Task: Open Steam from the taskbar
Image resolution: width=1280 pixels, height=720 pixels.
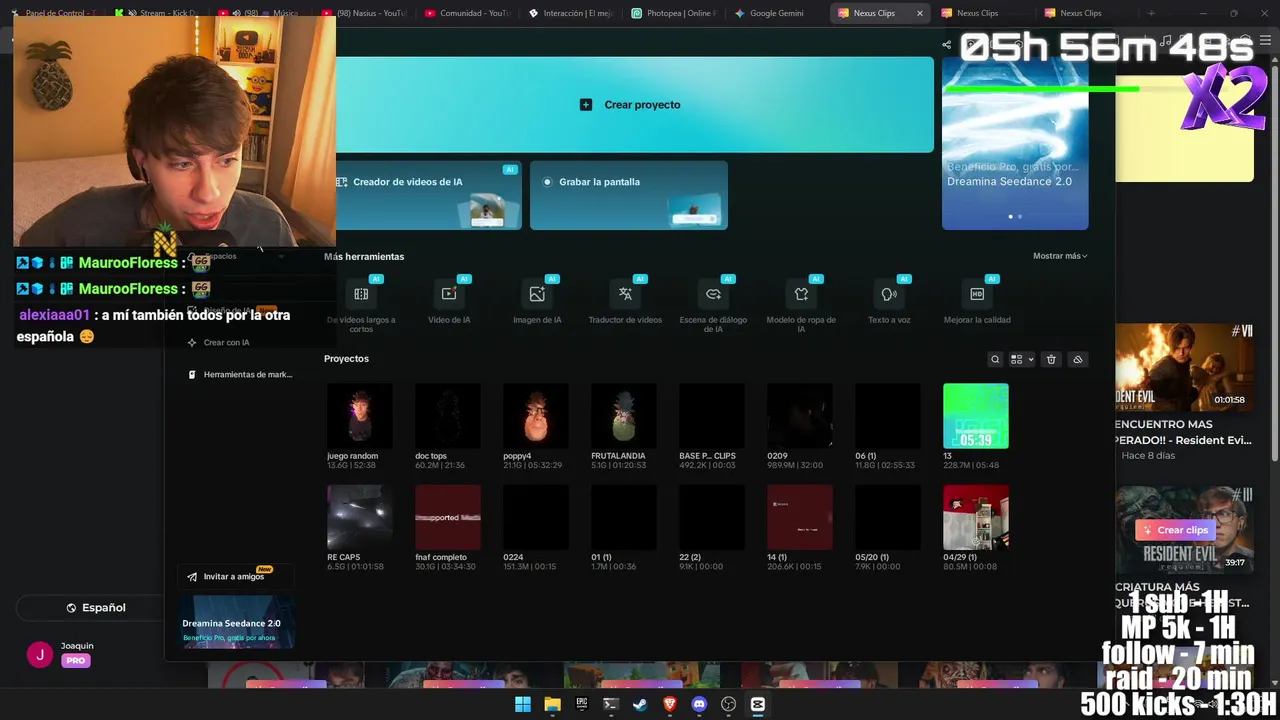Action: click(x=640, y=704)
